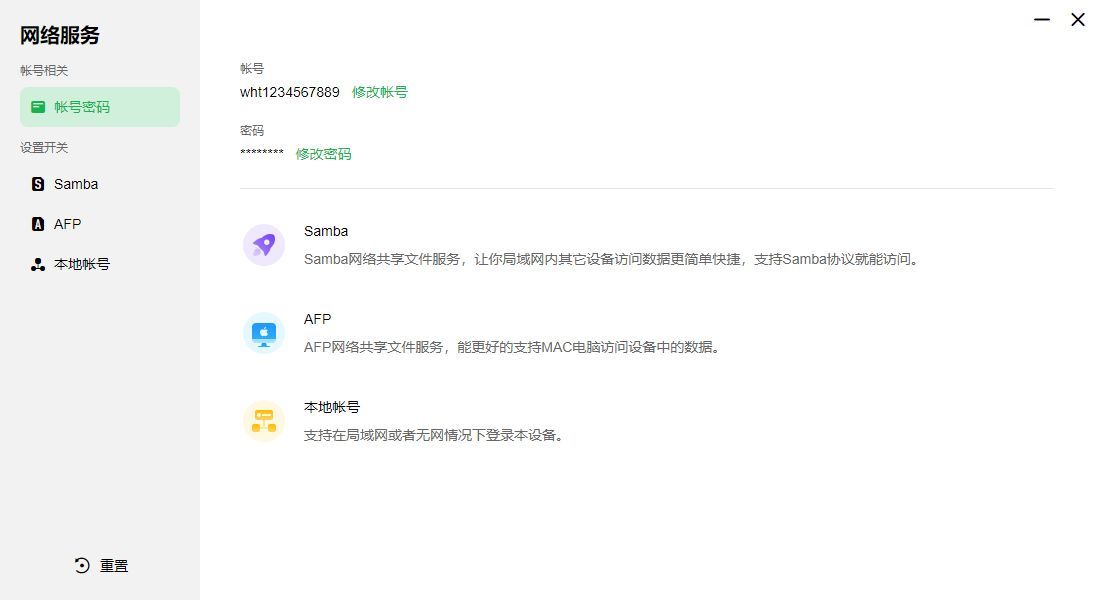Select the AFP "A" icon in sidebar

coord(39,224)
